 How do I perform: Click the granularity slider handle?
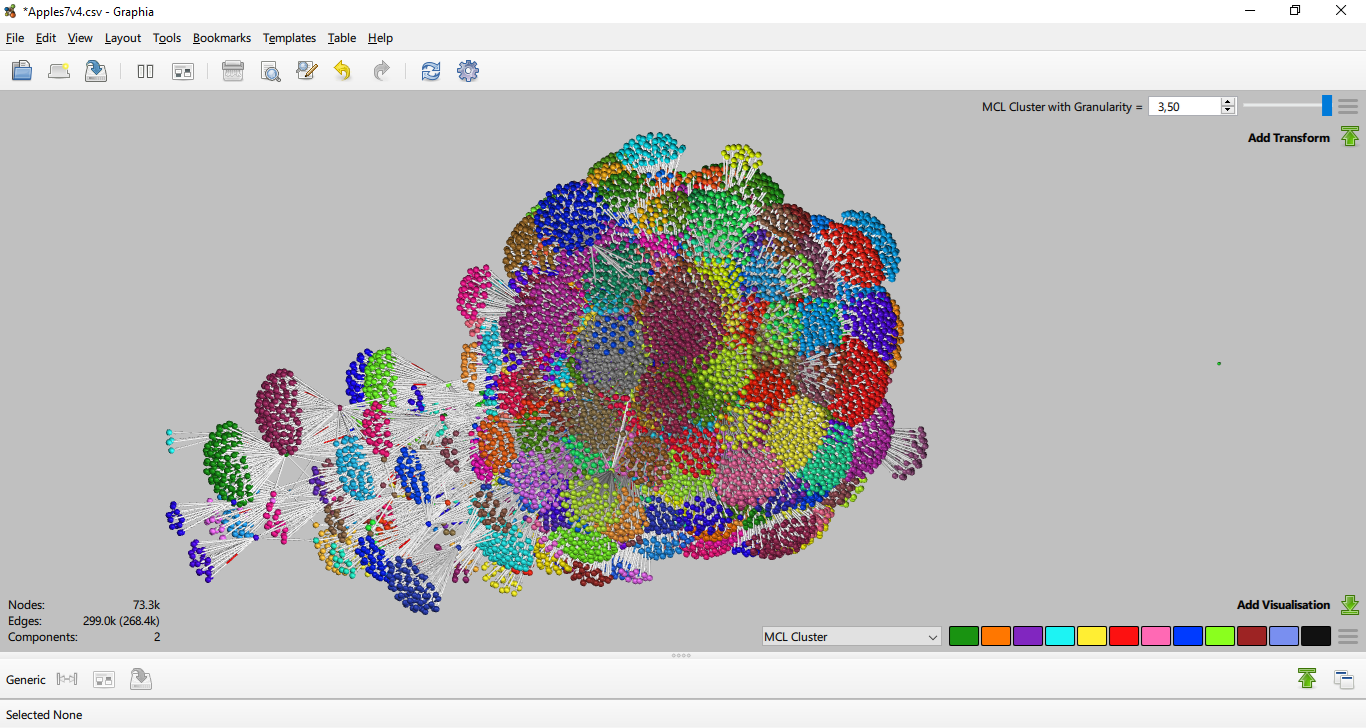[x=1327, y=106]
